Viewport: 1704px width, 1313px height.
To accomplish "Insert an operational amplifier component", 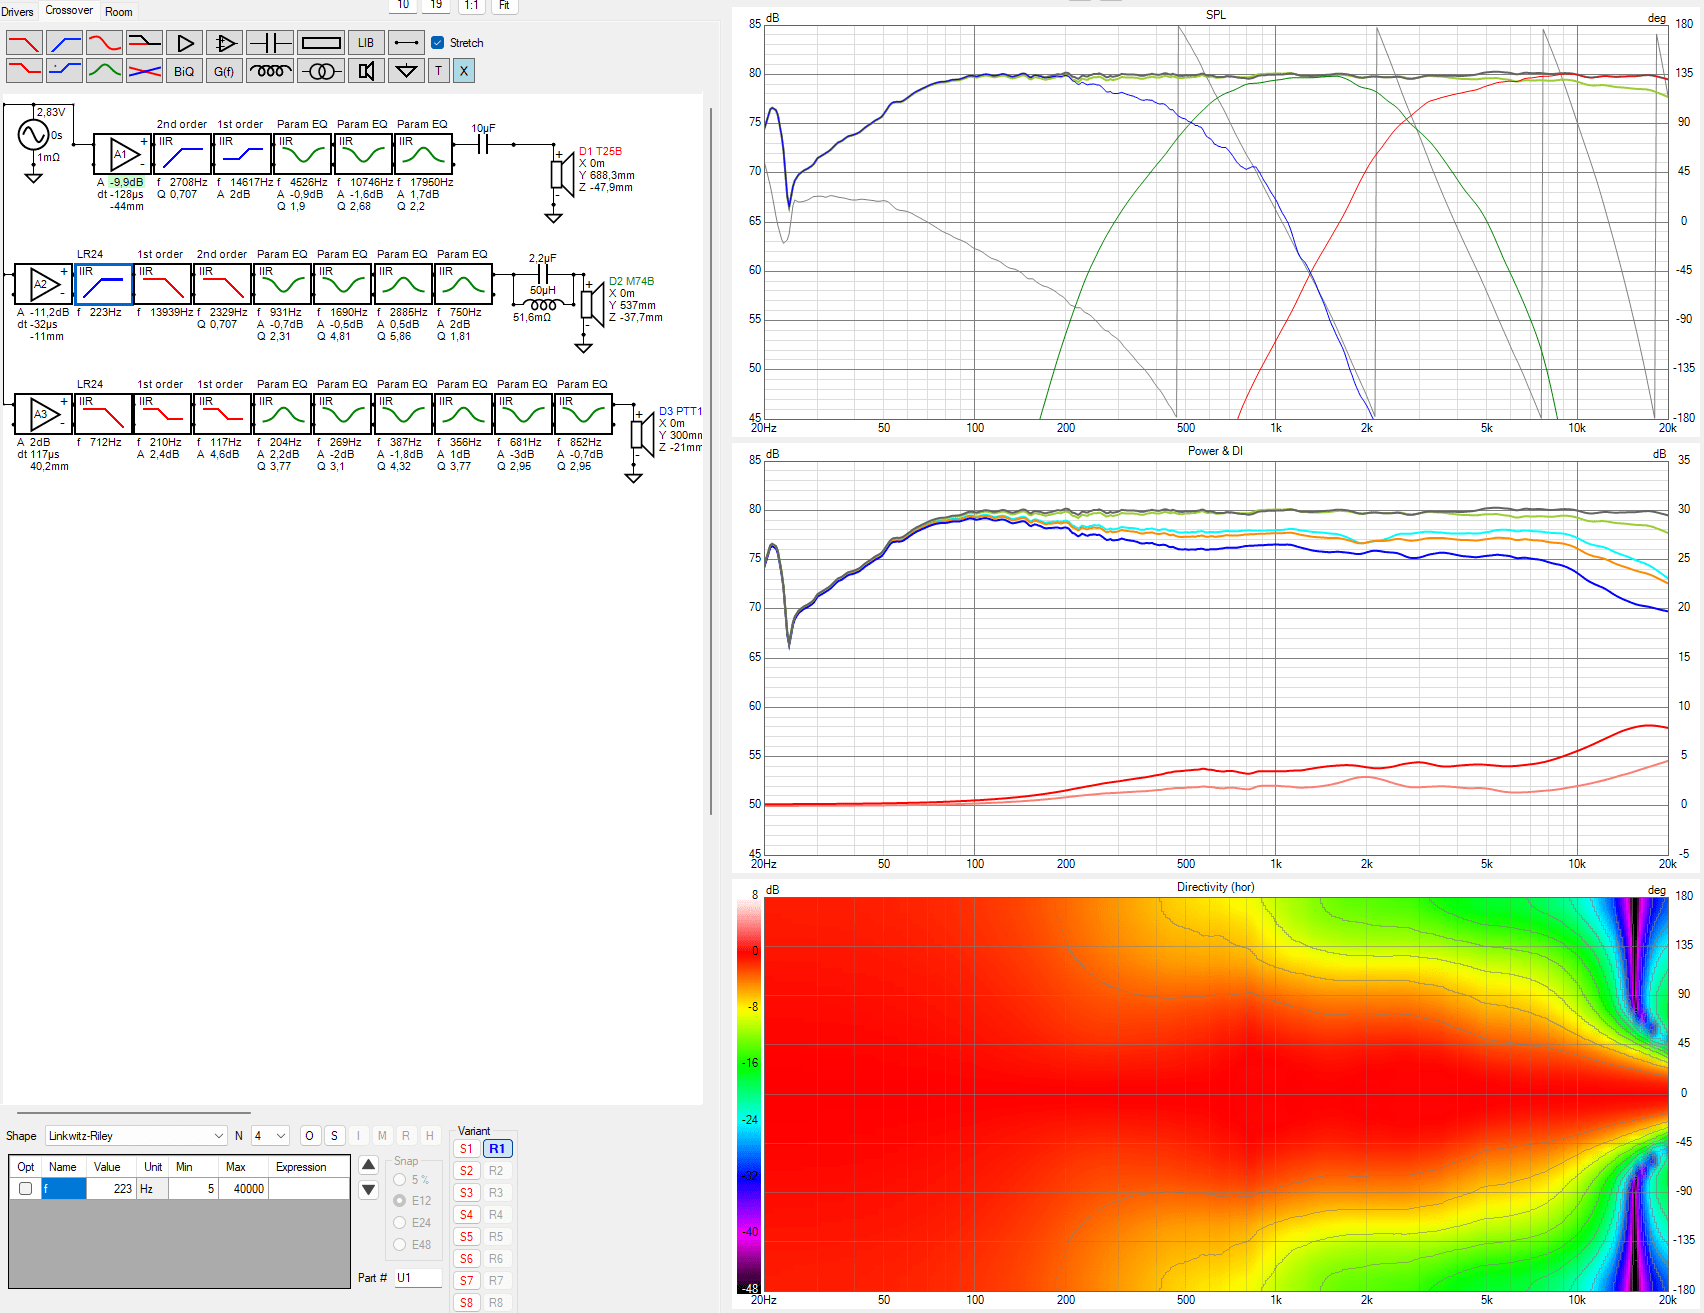I will 224,43.
